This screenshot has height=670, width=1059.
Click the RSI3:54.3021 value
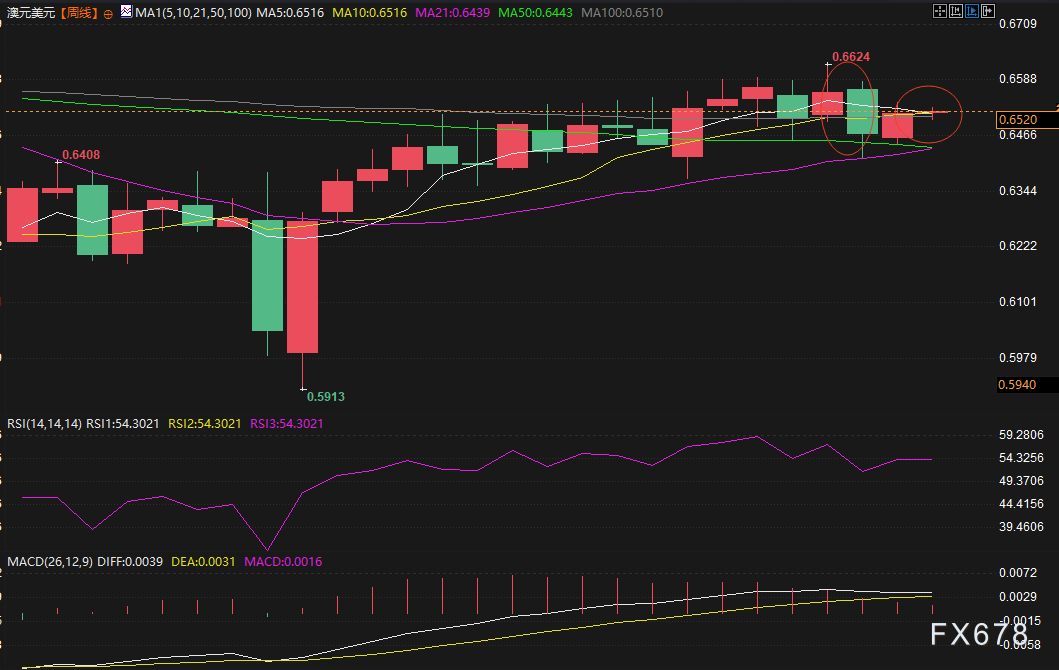286,423
